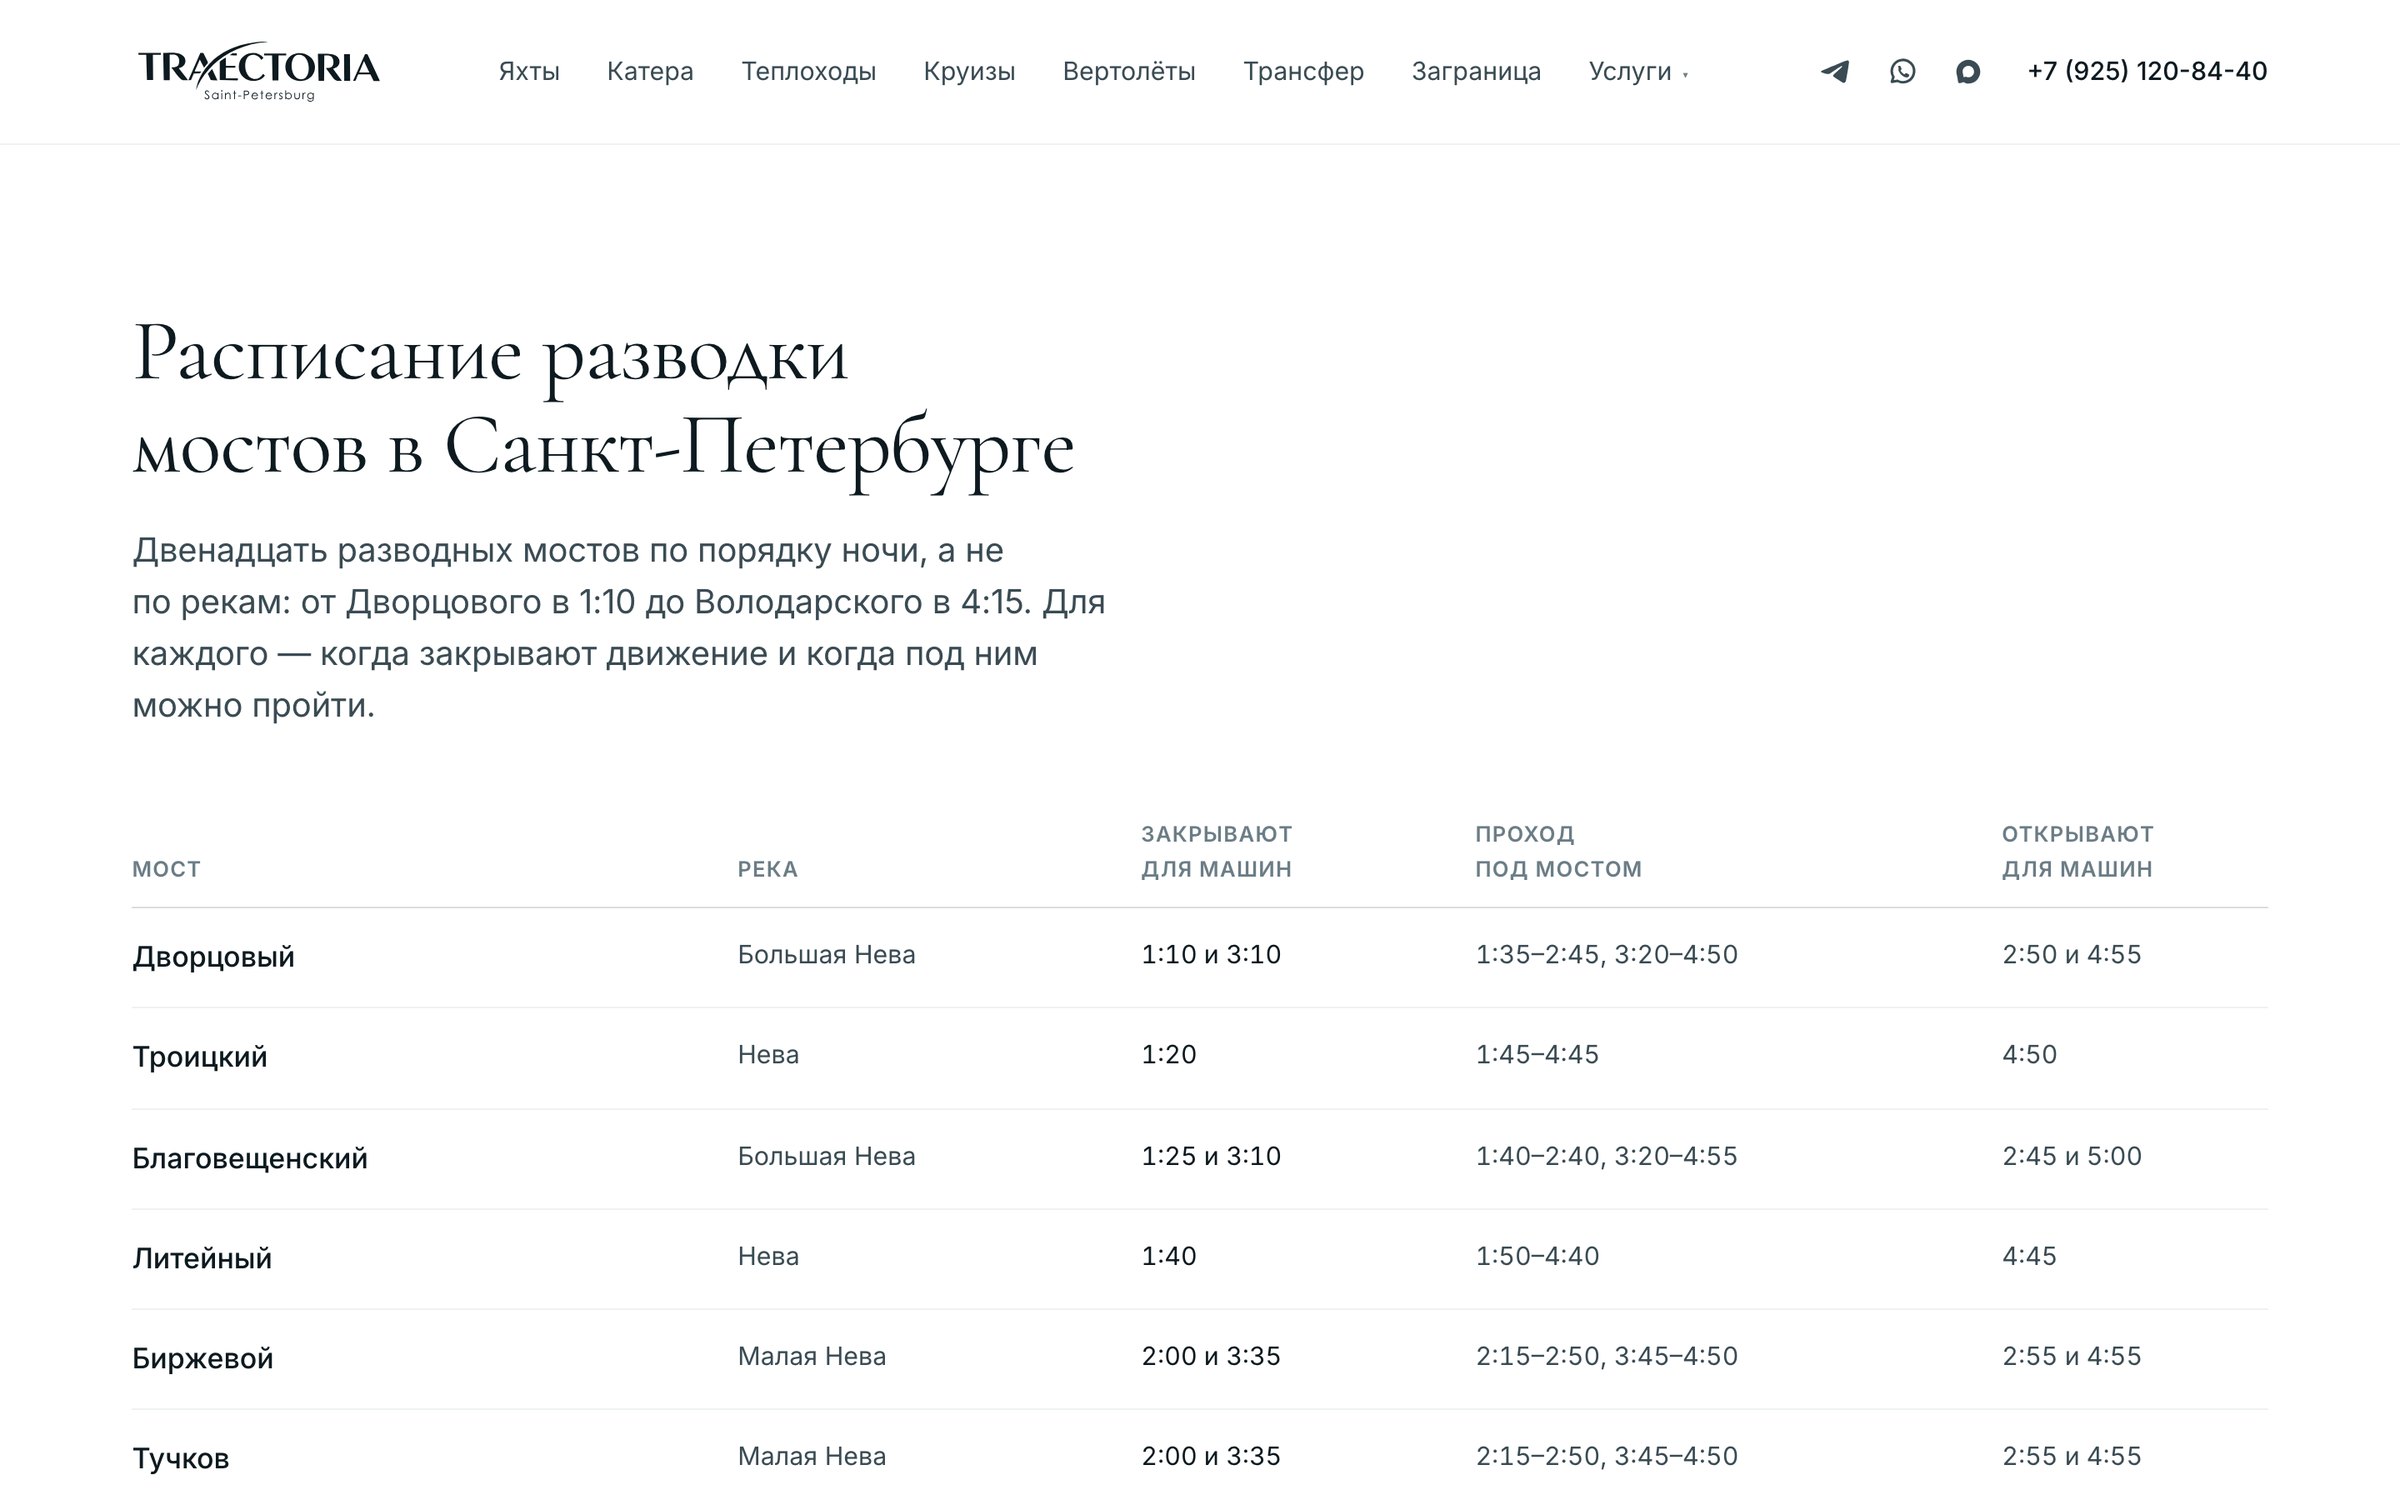Open the Катера menu item
The image size is (2400, 1500).
(650, 71)
